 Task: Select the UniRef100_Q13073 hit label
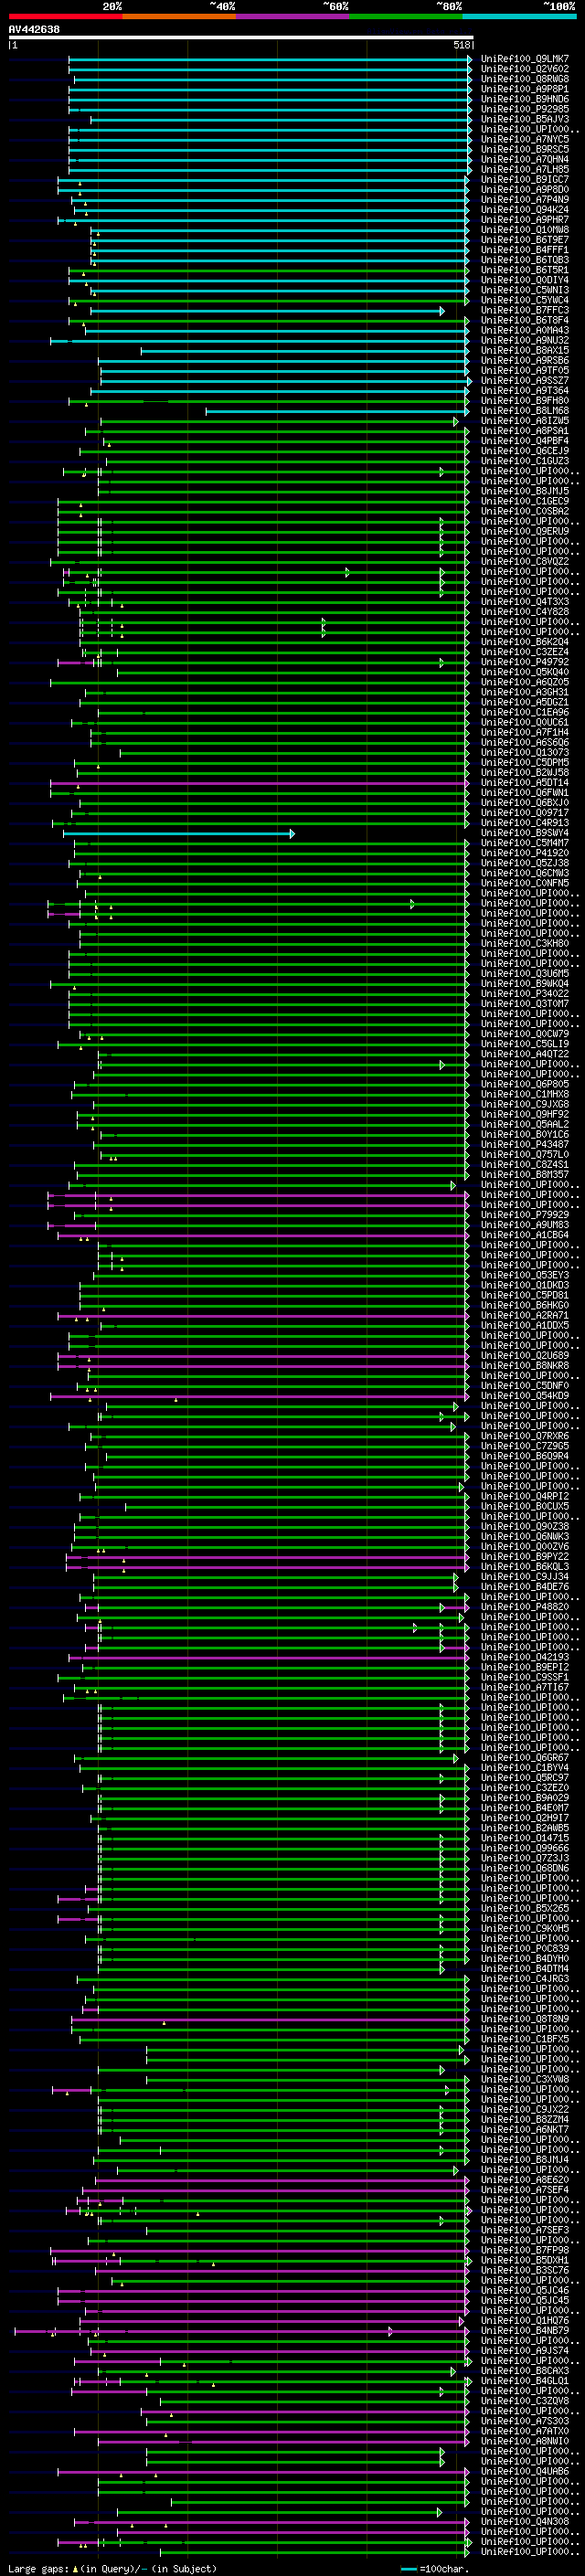(x=525, y=753)
